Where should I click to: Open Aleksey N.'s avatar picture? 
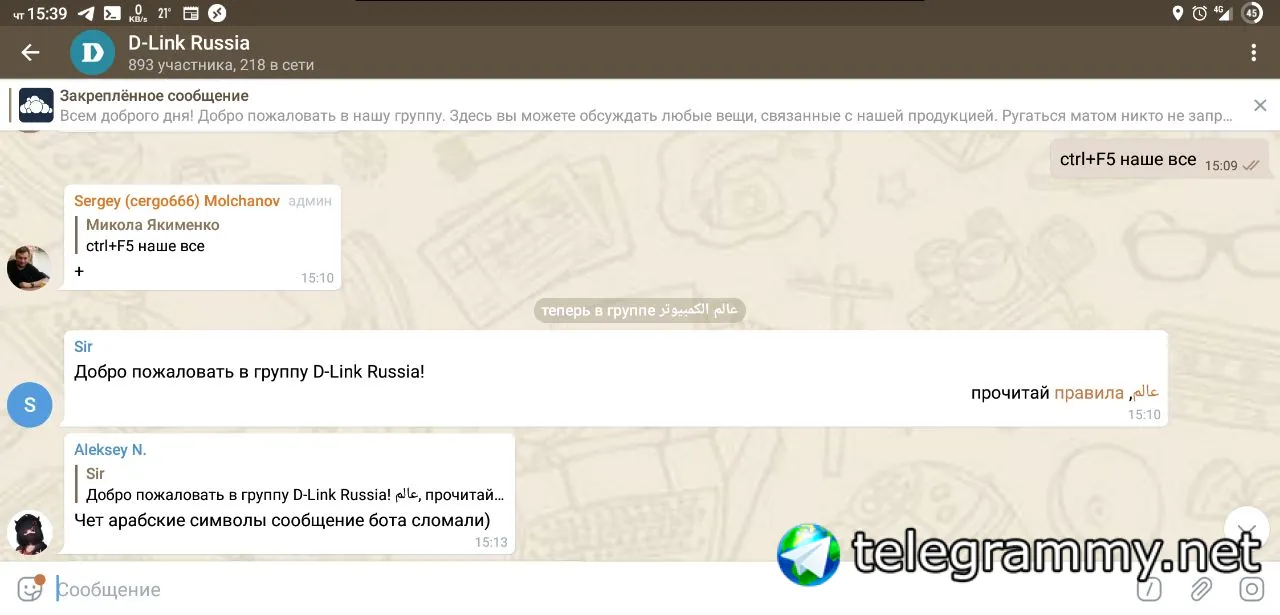(x=29, y=532)
